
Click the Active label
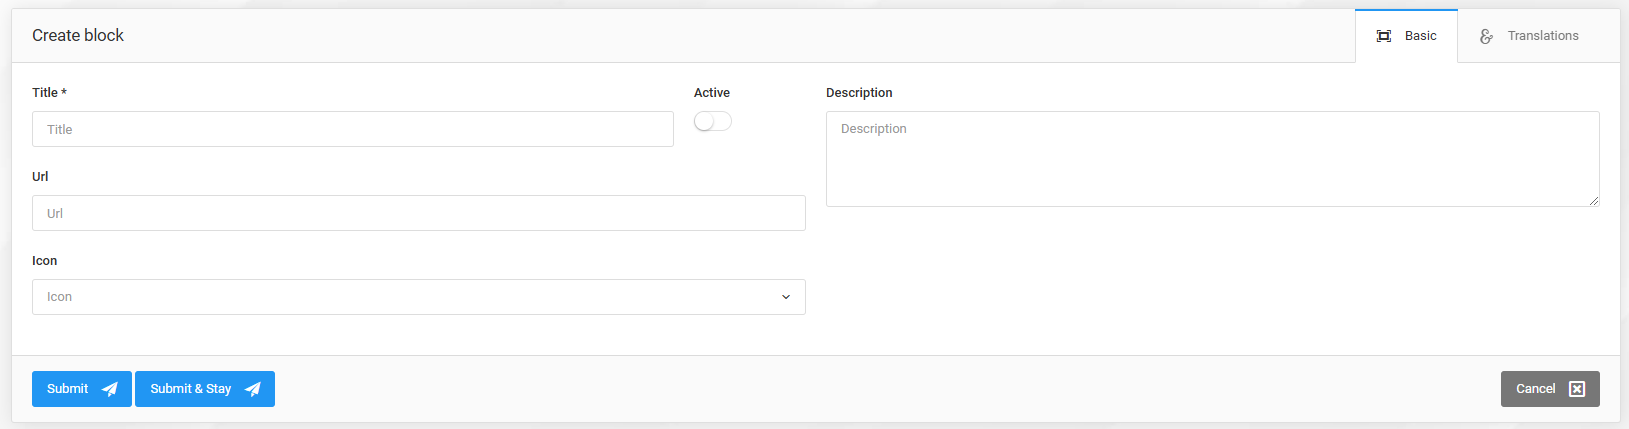pyautogui.click(x=712, y=92)
